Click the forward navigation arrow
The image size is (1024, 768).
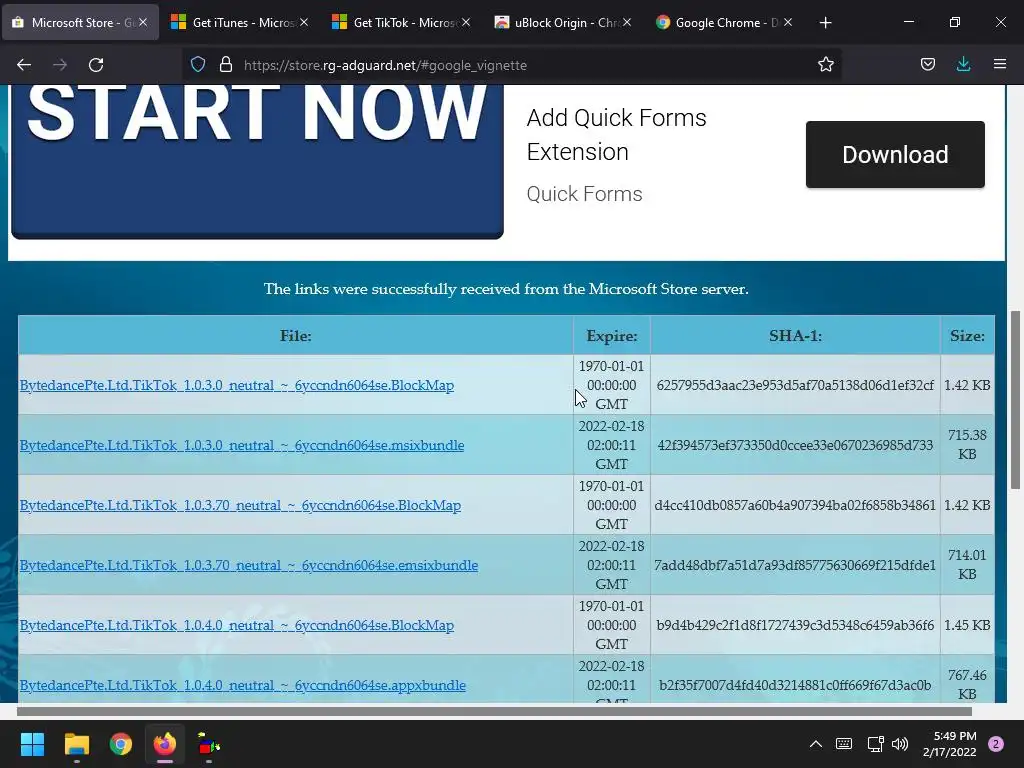coord(60,65)
